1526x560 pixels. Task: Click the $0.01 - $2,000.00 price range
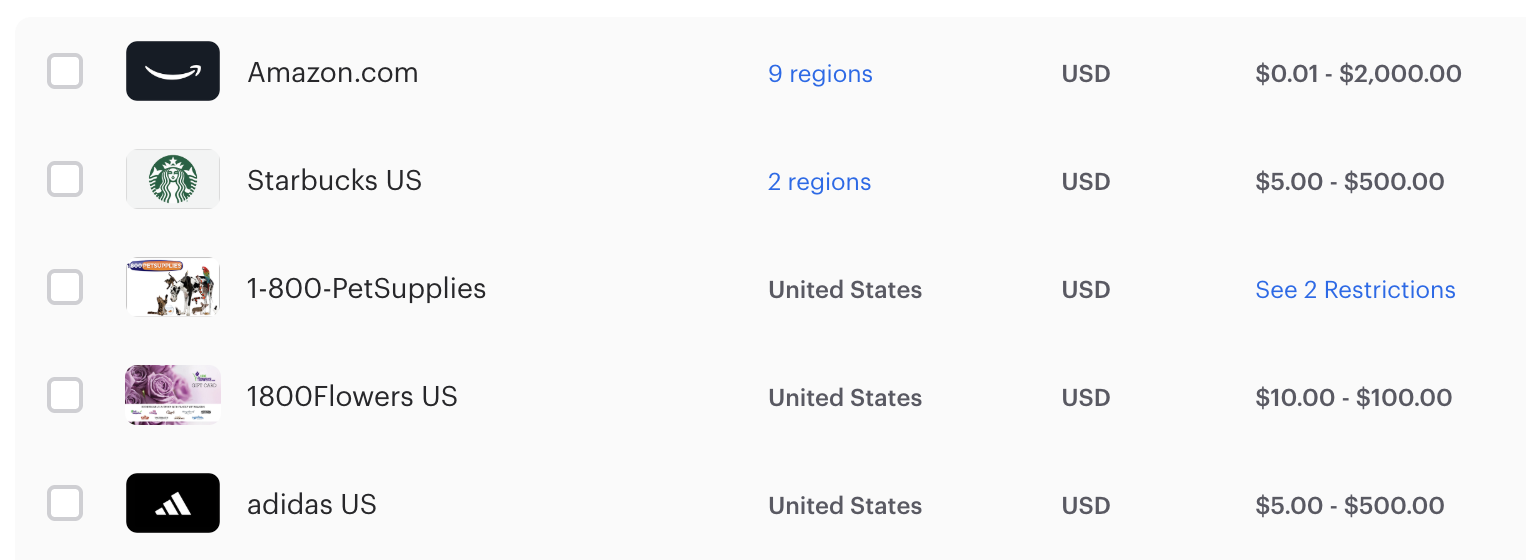pos(1358,74)
